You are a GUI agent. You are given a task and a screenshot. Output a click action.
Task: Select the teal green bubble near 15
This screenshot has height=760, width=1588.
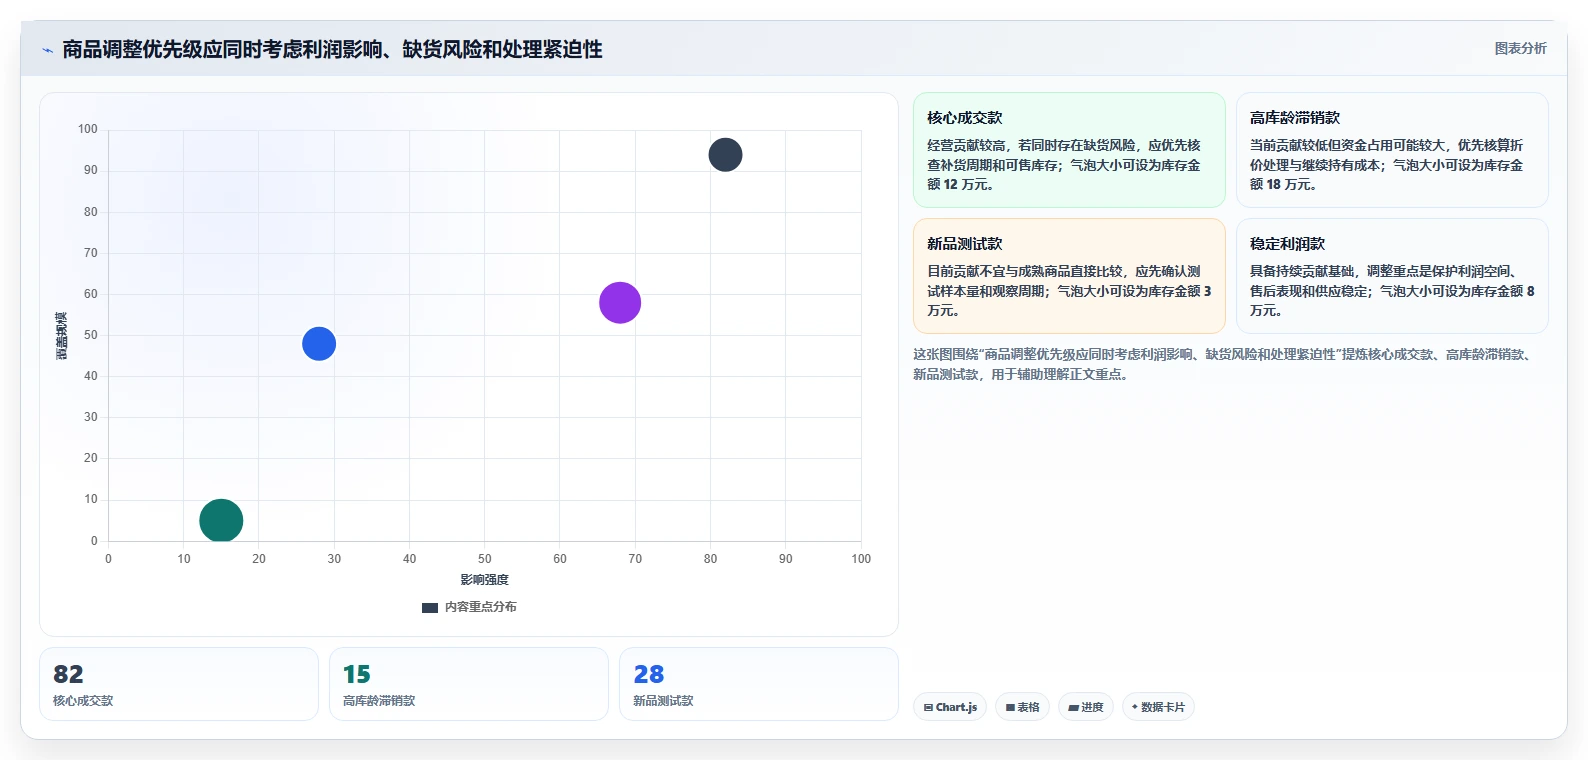coord(221,520)
